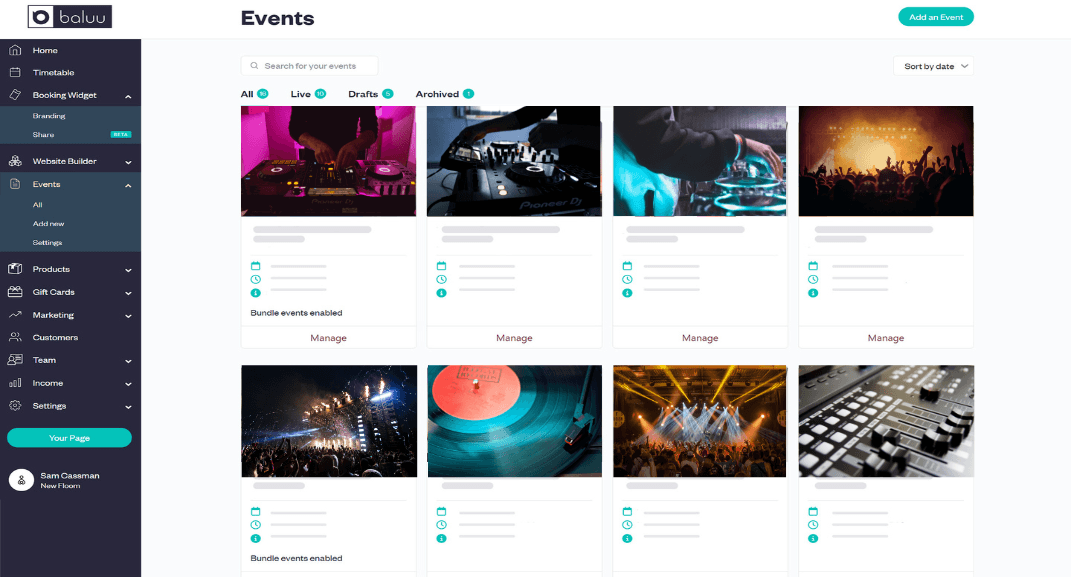Click the Home icon in the sidebar
The image size is (1073, 577).
click(14, 50)
